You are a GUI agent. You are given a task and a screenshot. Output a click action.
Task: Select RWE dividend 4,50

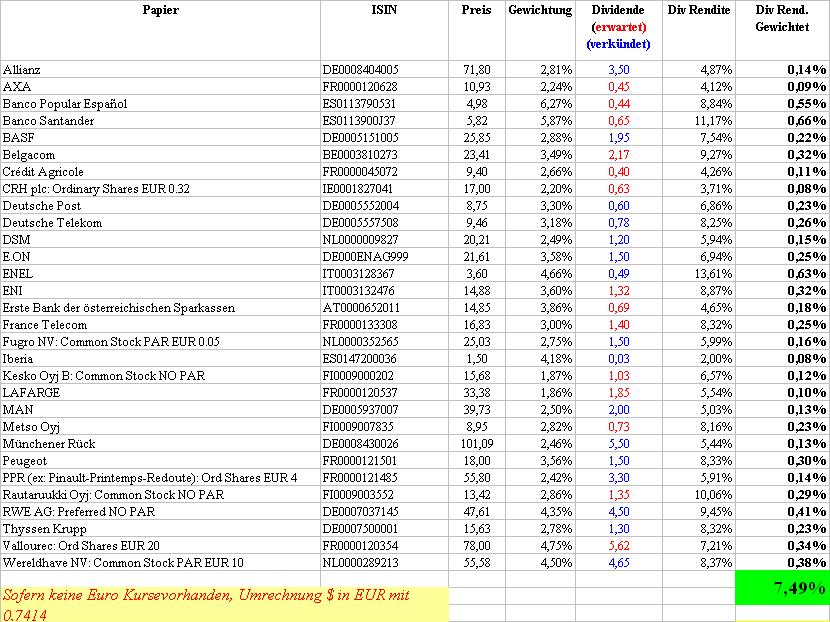click(618, 511)
